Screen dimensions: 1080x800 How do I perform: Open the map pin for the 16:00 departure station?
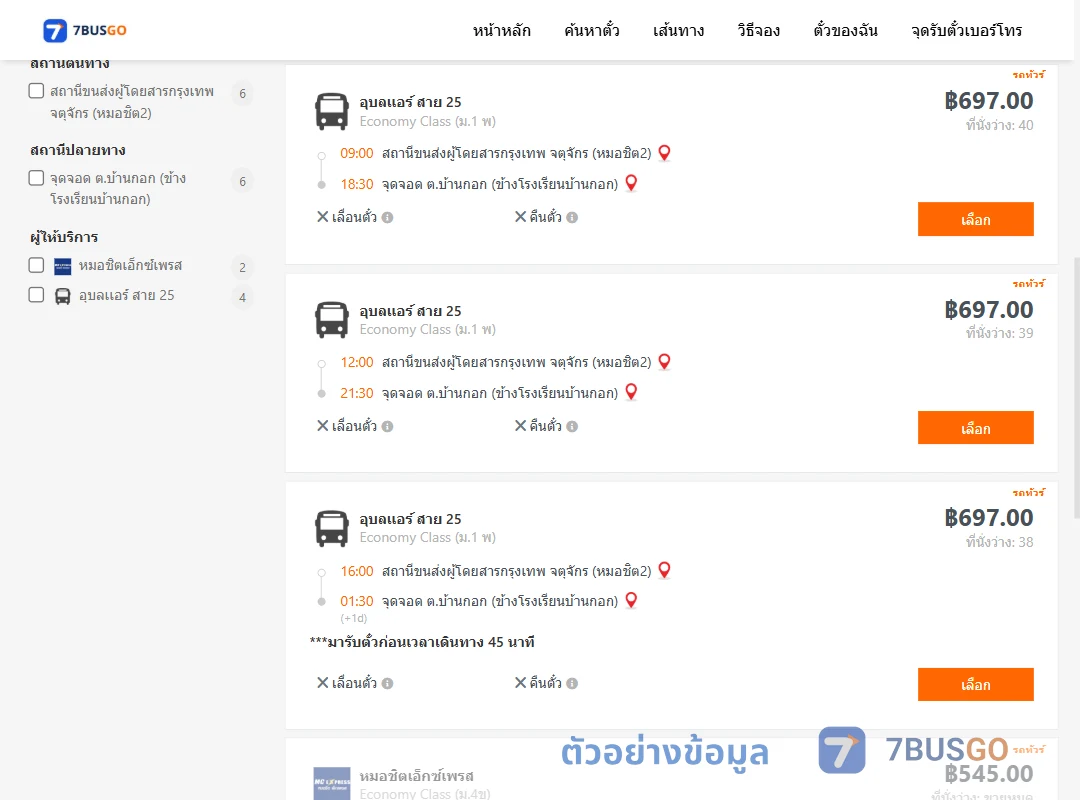(665, 571)
